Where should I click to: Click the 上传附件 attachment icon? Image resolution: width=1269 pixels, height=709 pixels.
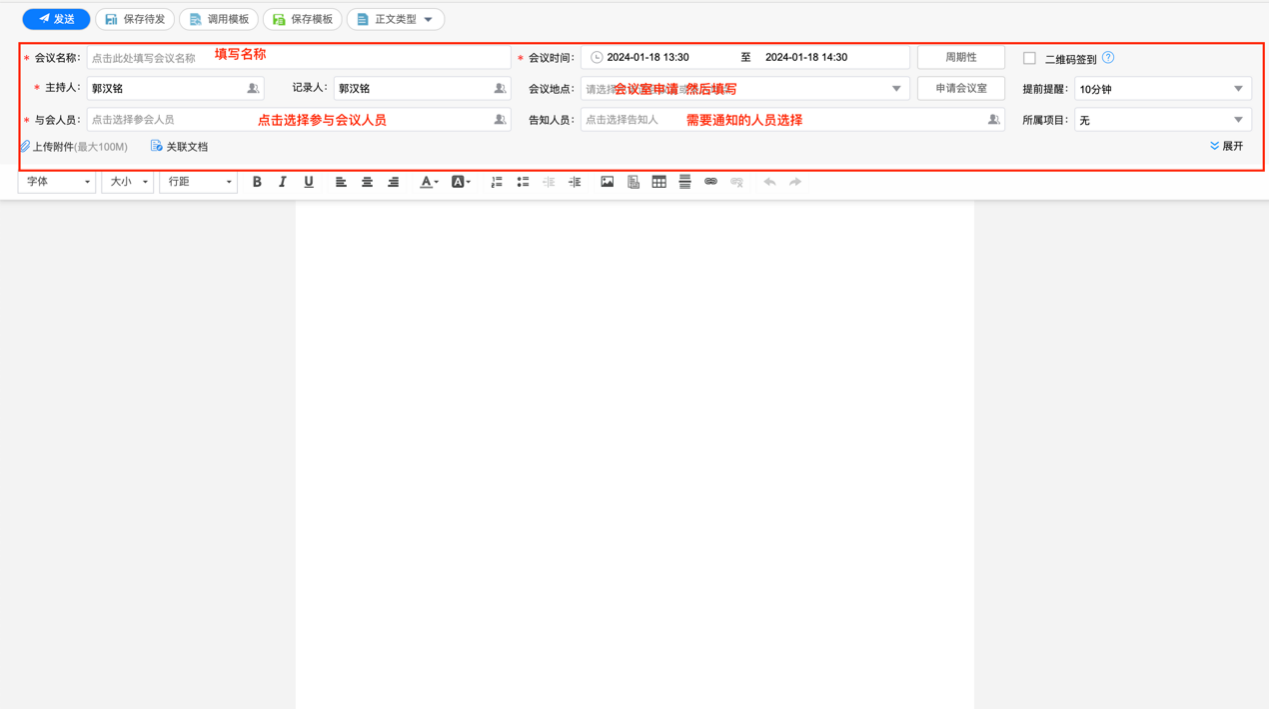tap(26, 146)
